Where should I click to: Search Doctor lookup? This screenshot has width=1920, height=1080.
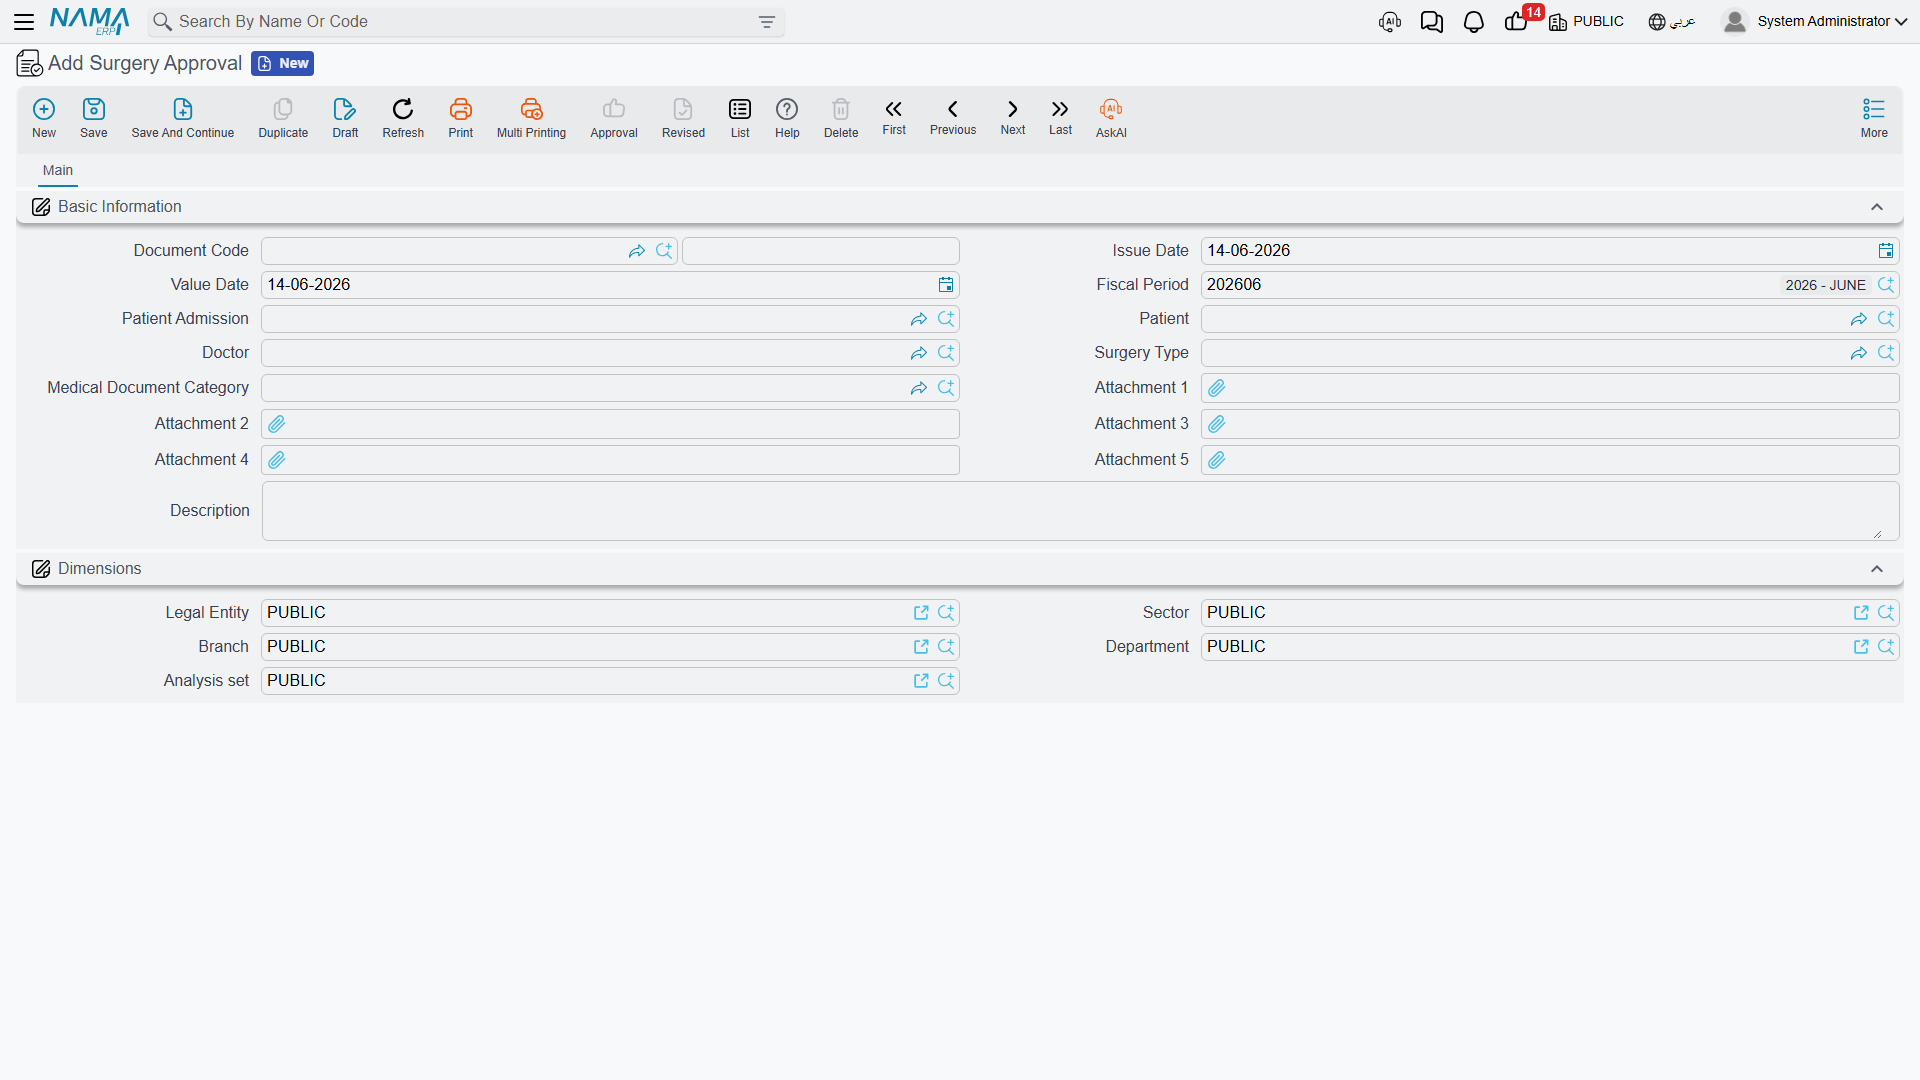946,353
